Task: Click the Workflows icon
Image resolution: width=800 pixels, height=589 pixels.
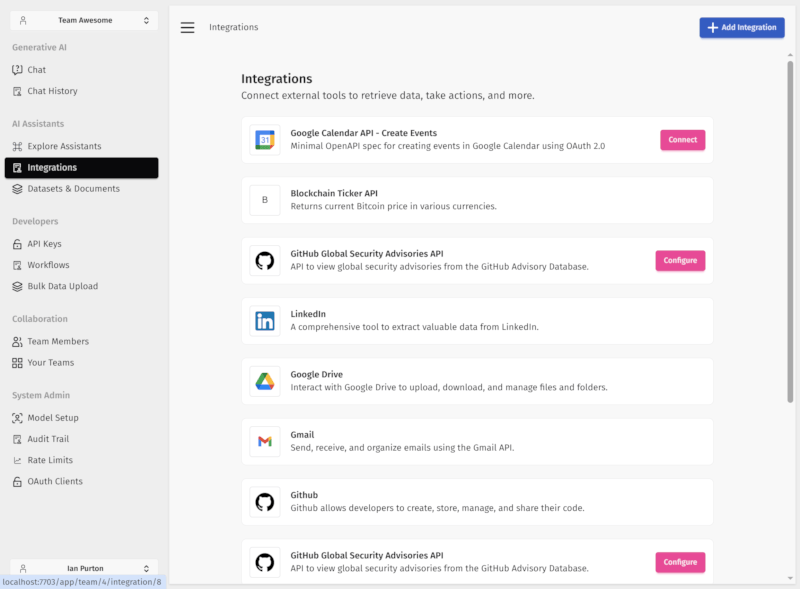Action: click(x=17, y=265)
